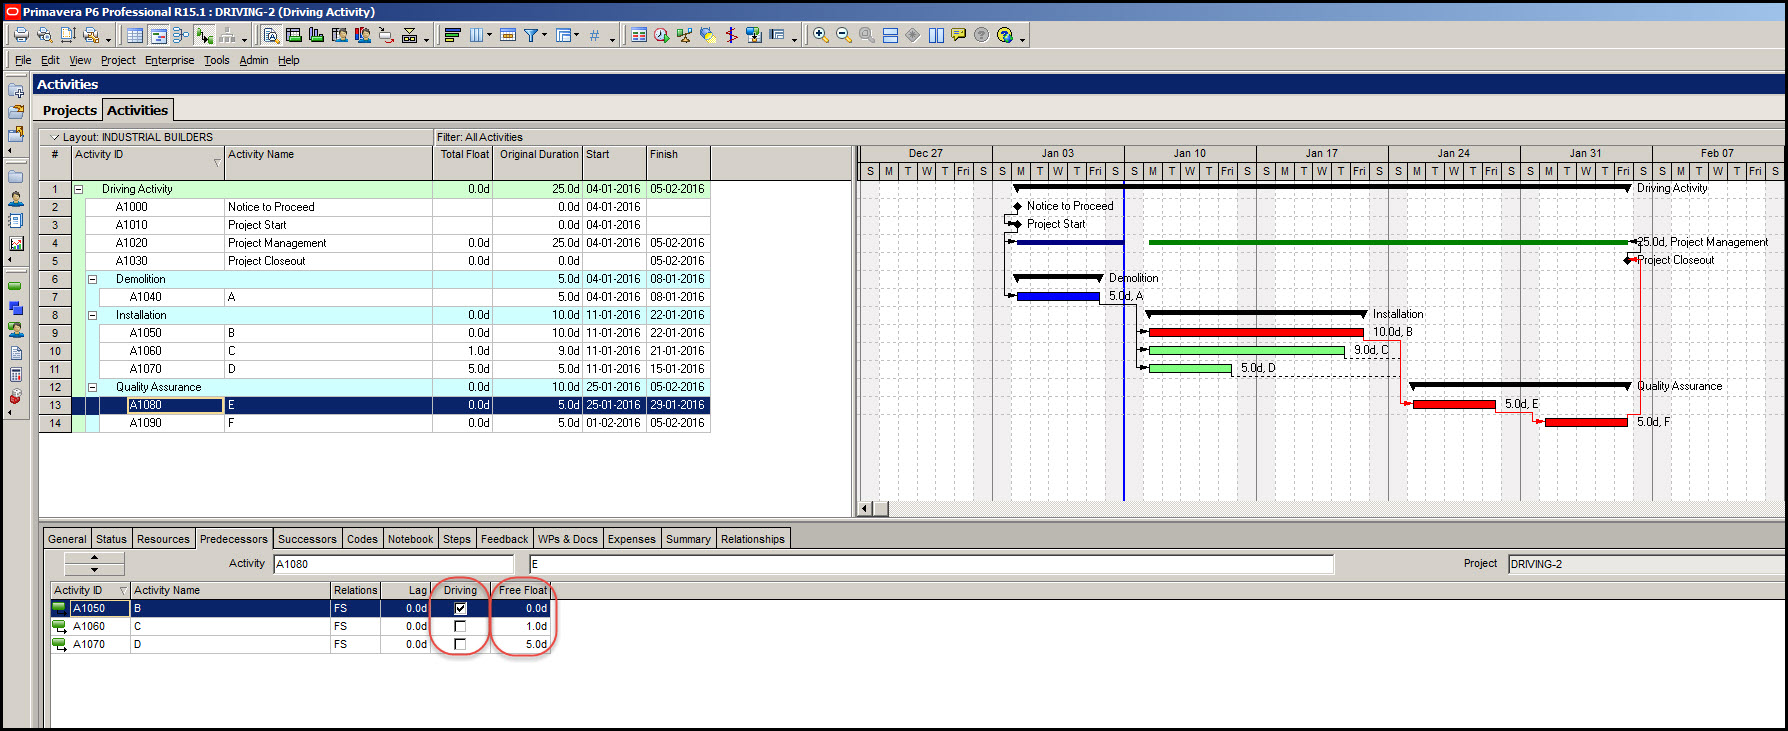
Task: Click the Schedule (clock) toolbar icon
Action: (x=662, y=35)
